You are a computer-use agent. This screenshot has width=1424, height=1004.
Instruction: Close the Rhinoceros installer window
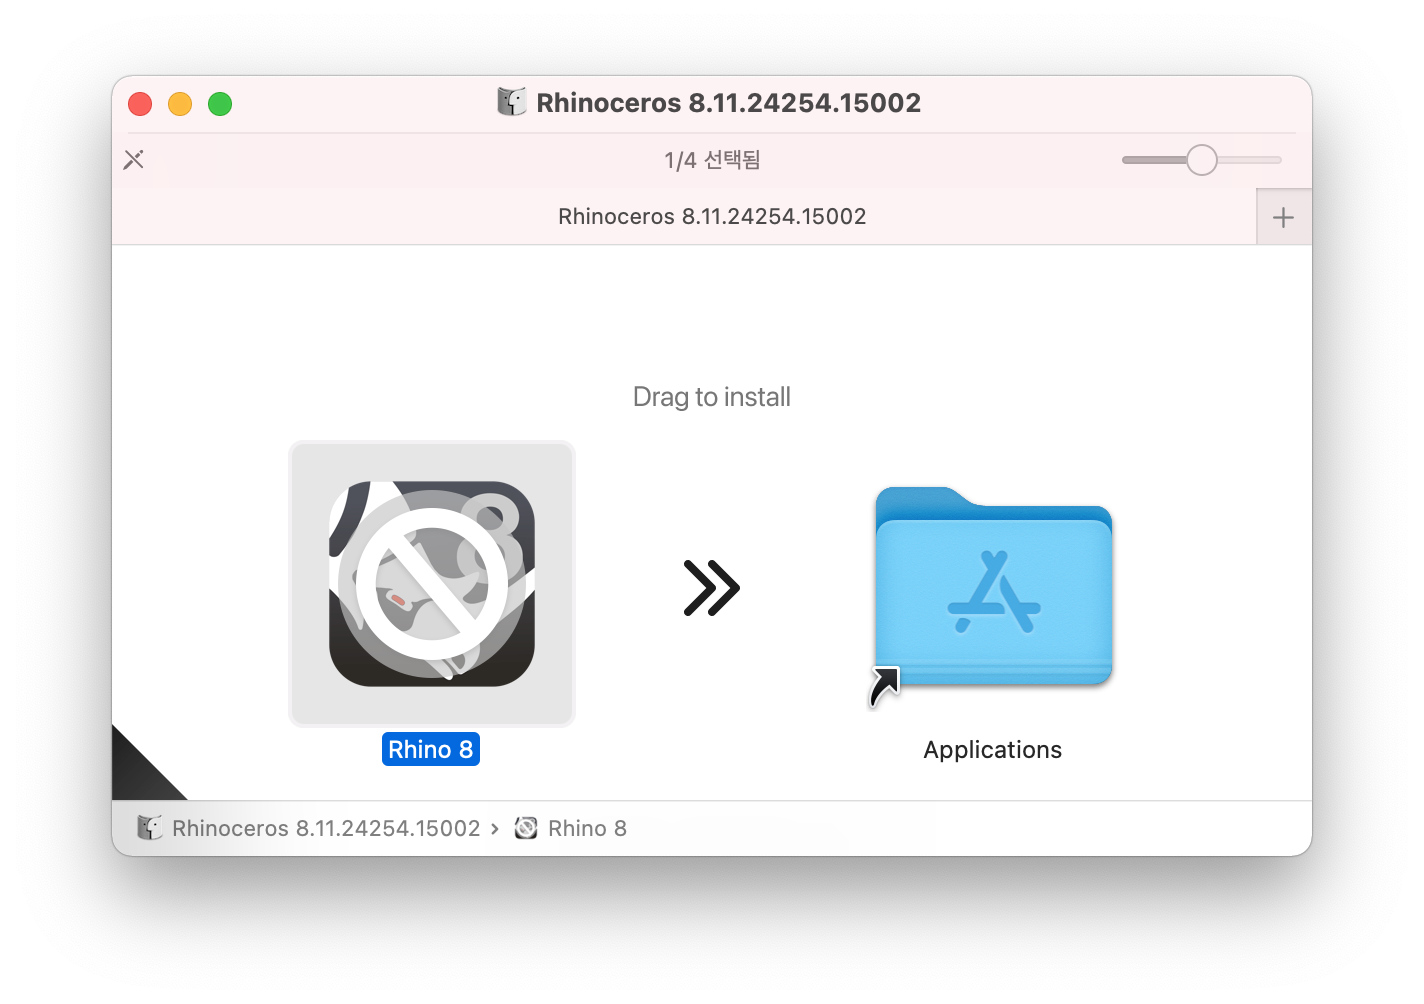pos(140,104)
